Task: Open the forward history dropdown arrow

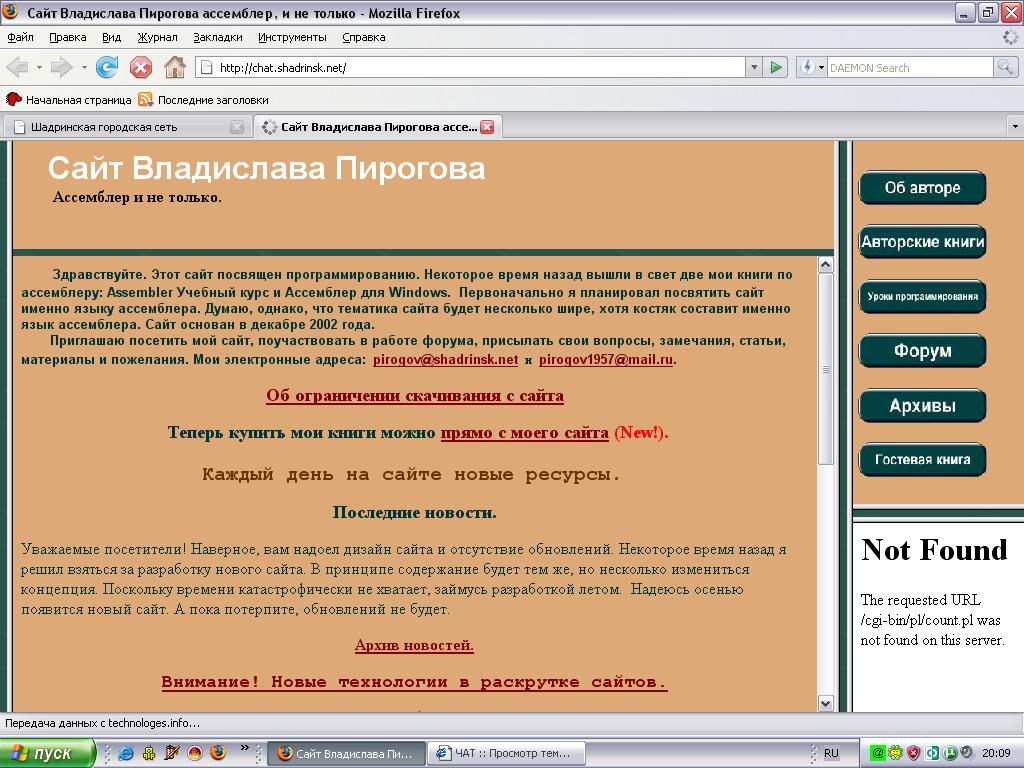Action: pyautogui.click(x=84, y=67)
